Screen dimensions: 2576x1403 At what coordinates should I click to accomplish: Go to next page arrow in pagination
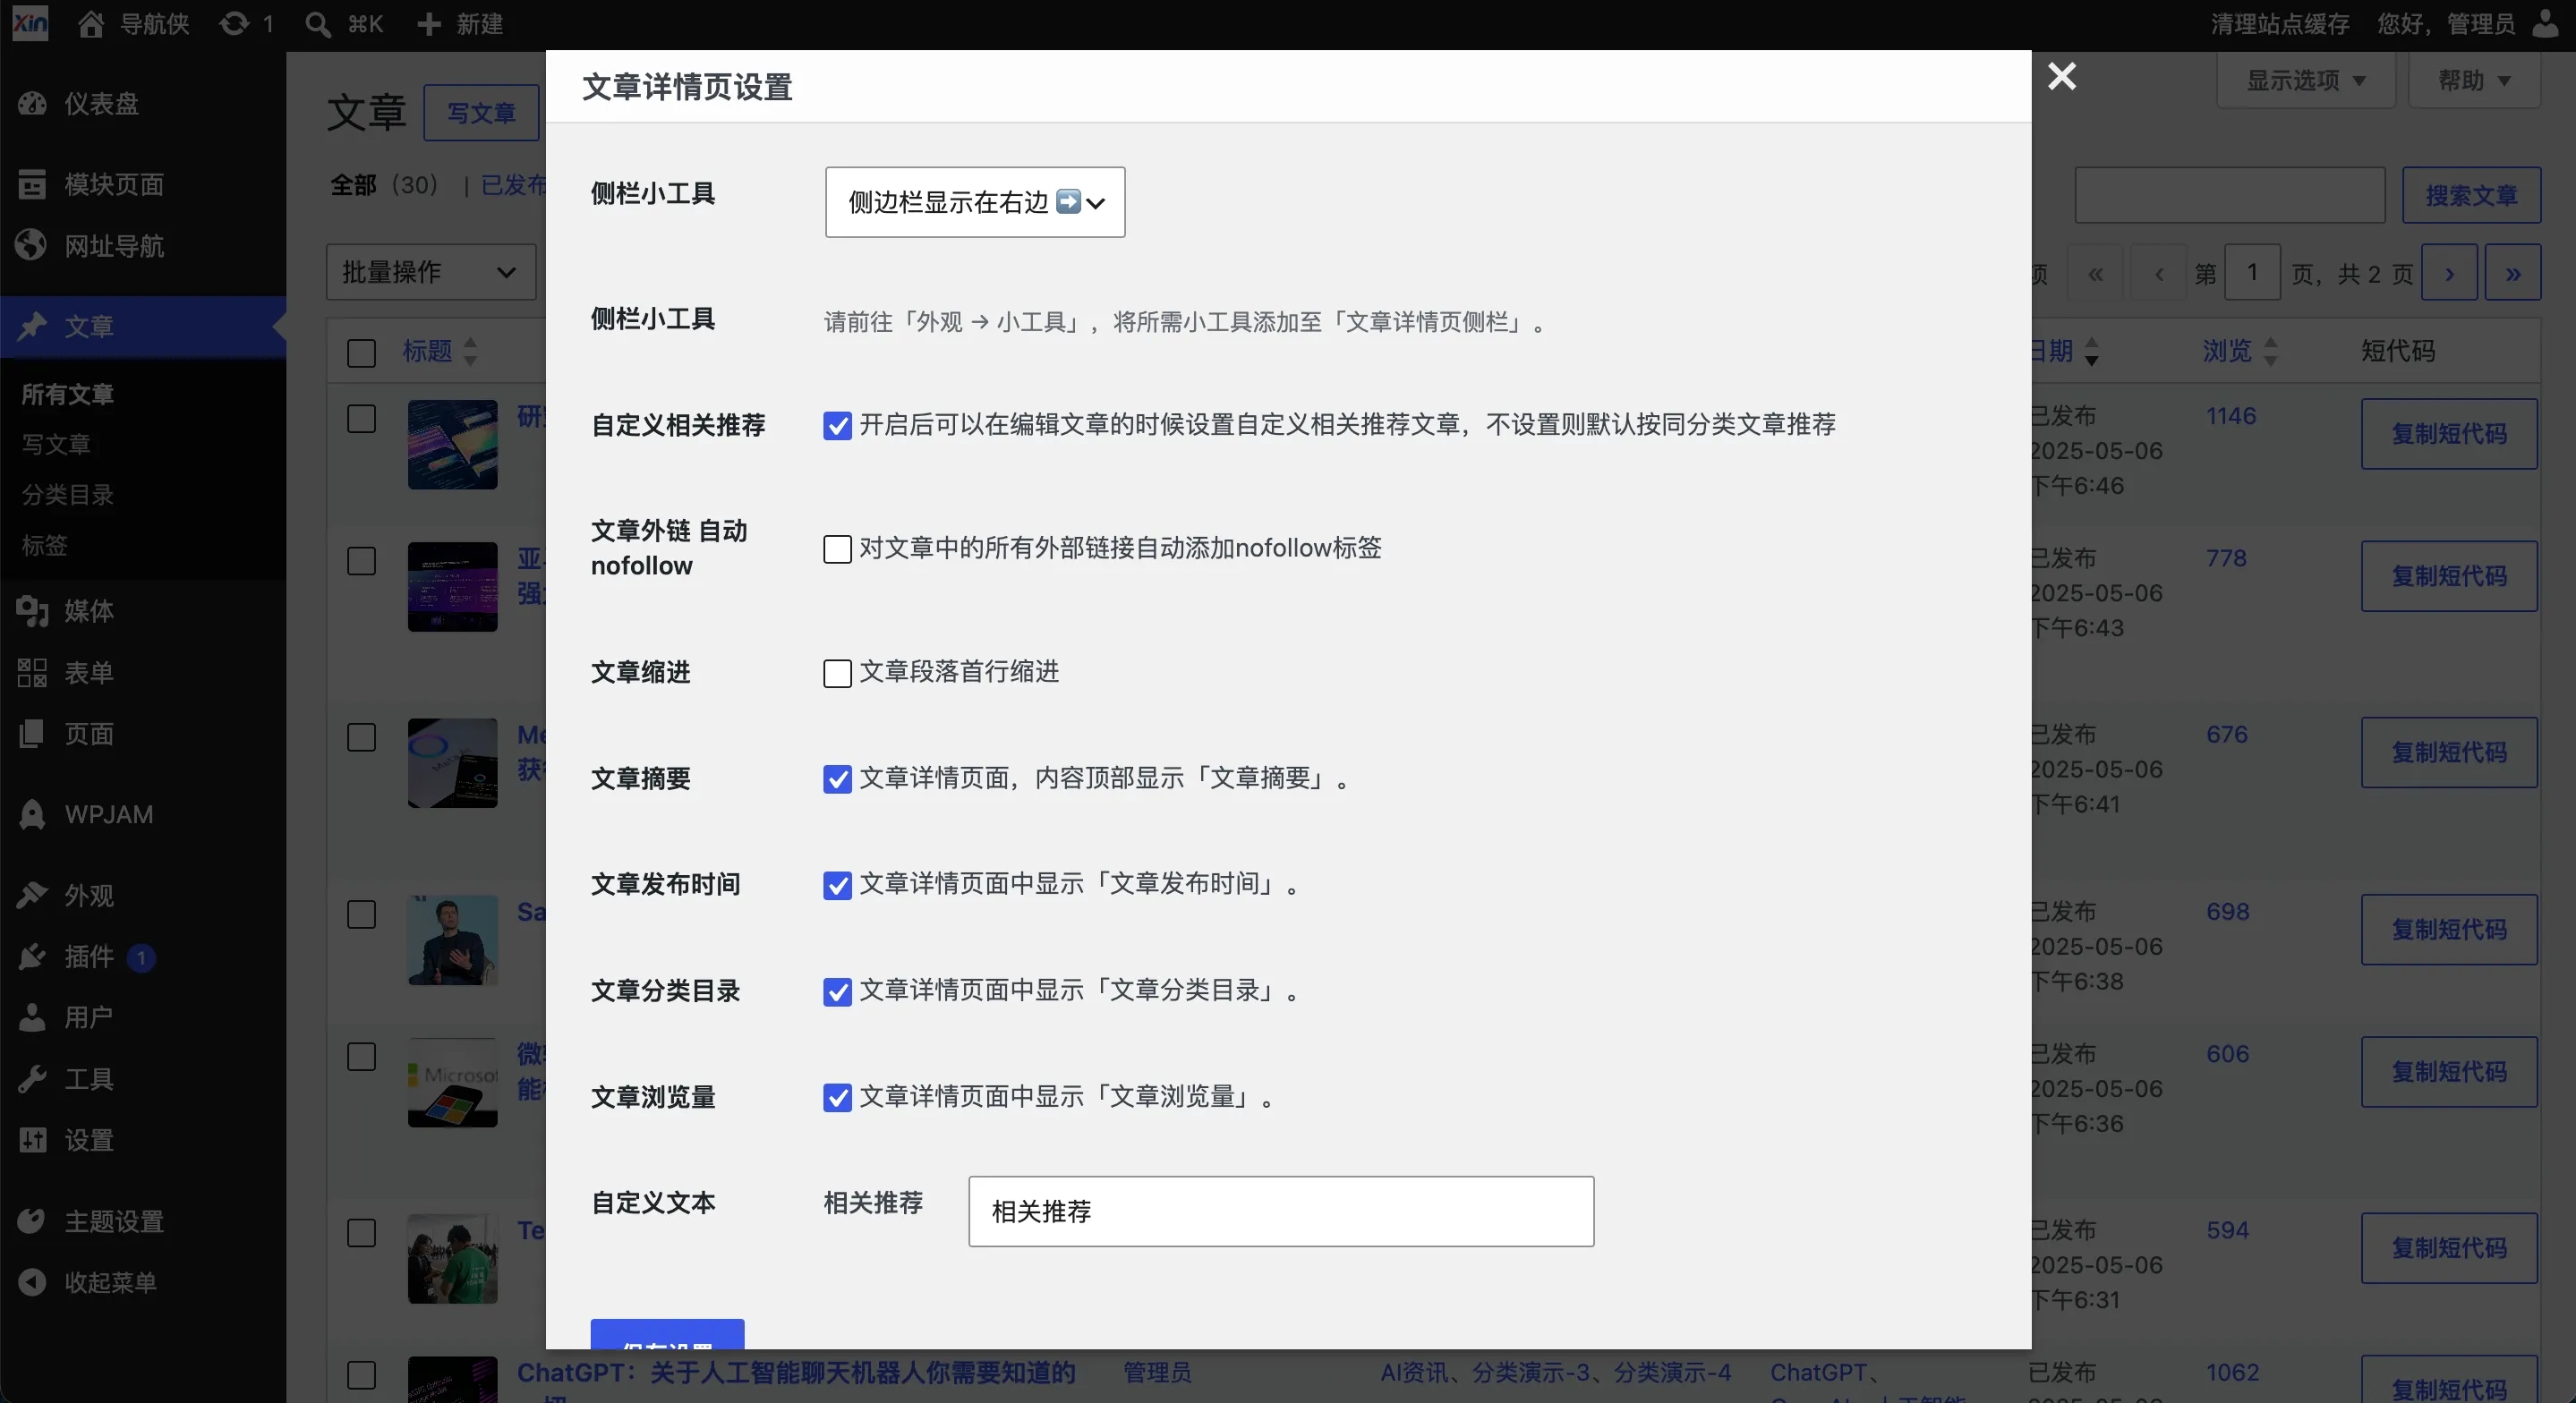[x=2449, y=273]
